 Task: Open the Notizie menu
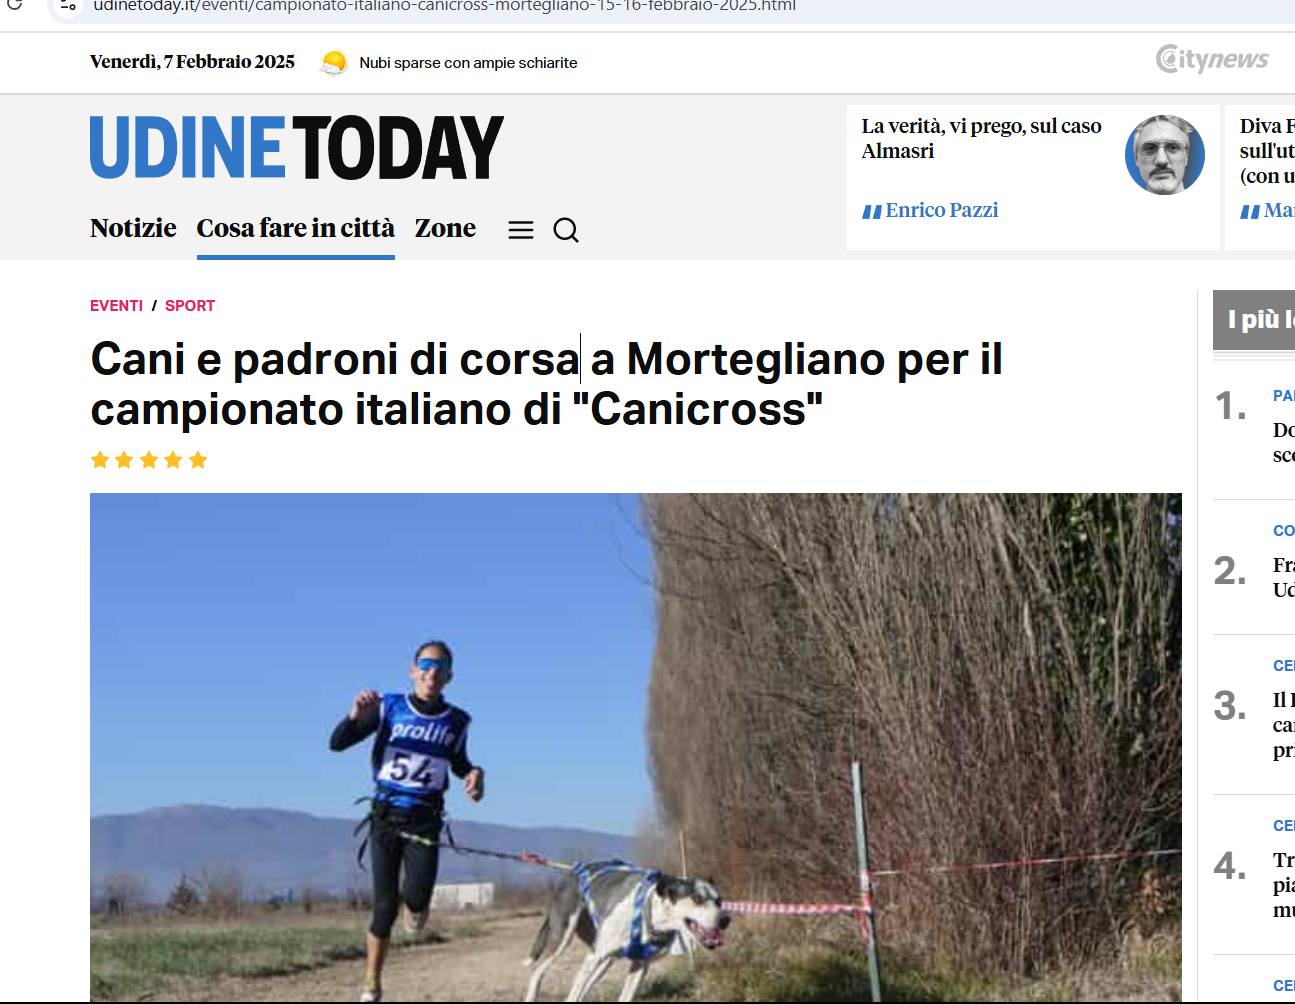point(133,228)
